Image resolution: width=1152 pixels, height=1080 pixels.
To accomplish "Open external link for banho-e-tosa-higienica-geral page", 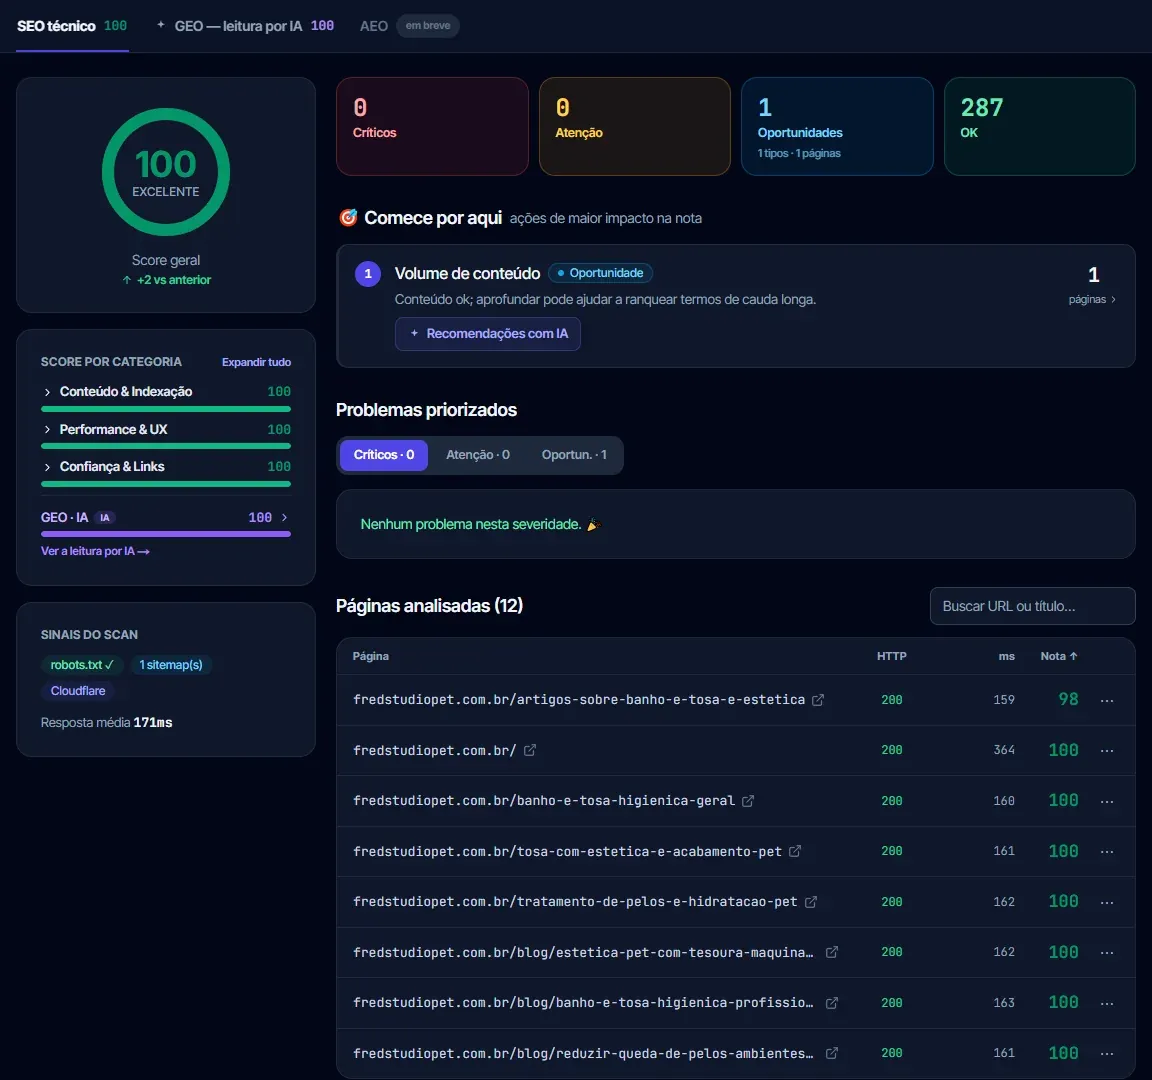I will (748, 801).
